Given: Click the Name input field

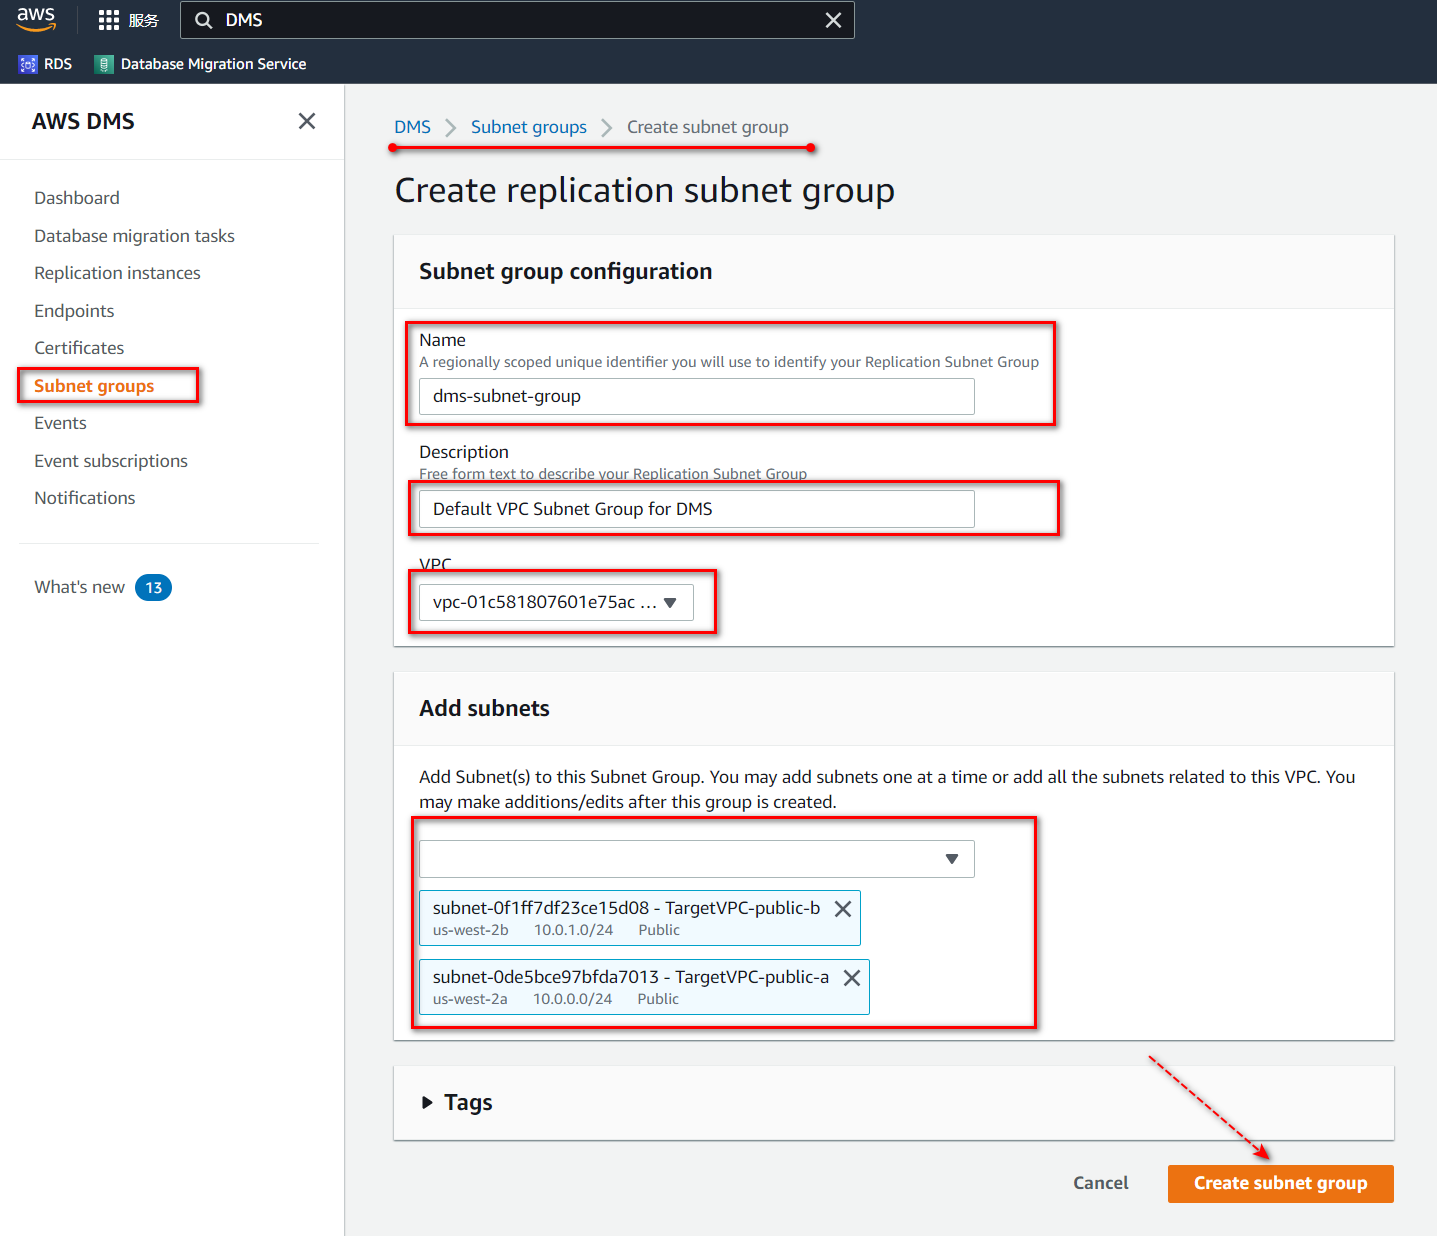Looking at the screenshot, I should (x=697, y=396).
